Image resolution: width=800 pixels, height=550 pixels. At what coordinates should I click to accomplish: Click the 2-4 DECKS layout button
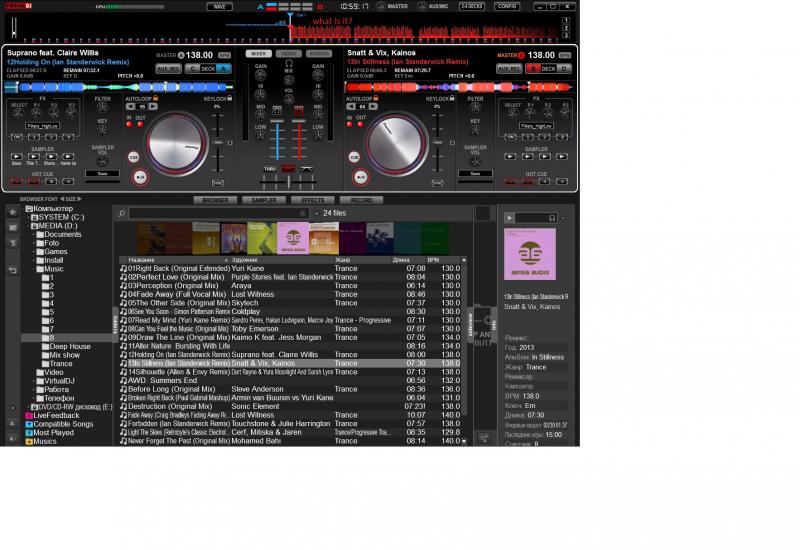click(x=472, y=6)
